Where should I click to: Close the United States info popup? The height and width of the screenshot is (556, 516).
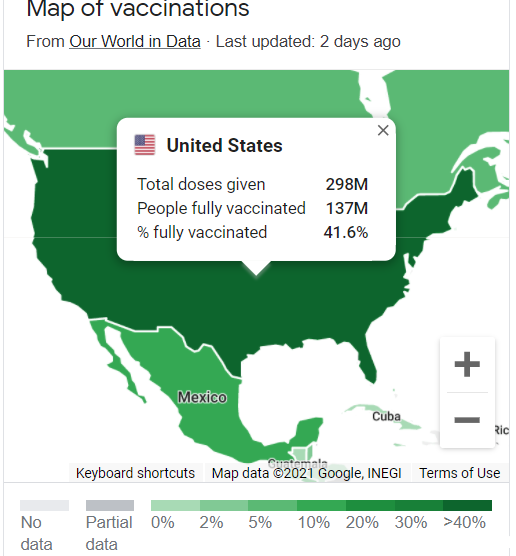[x=383, y=130]
